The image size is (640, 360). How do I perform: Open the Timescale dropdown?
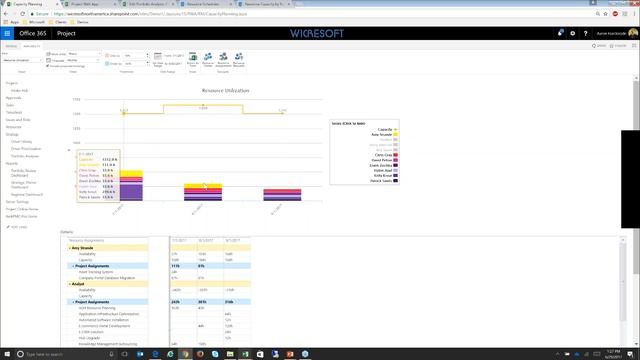coord(83,60)
